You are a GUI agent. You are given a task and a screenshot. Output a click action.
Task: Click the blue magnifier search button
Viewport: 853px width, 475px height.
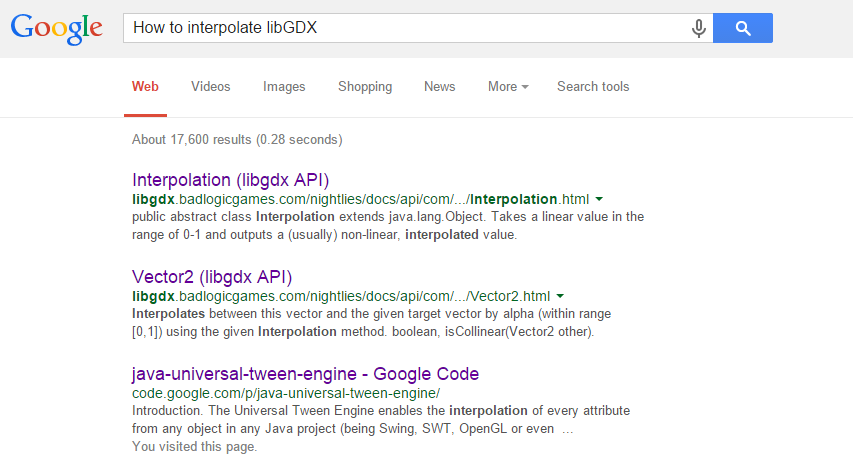click(743, 28)
